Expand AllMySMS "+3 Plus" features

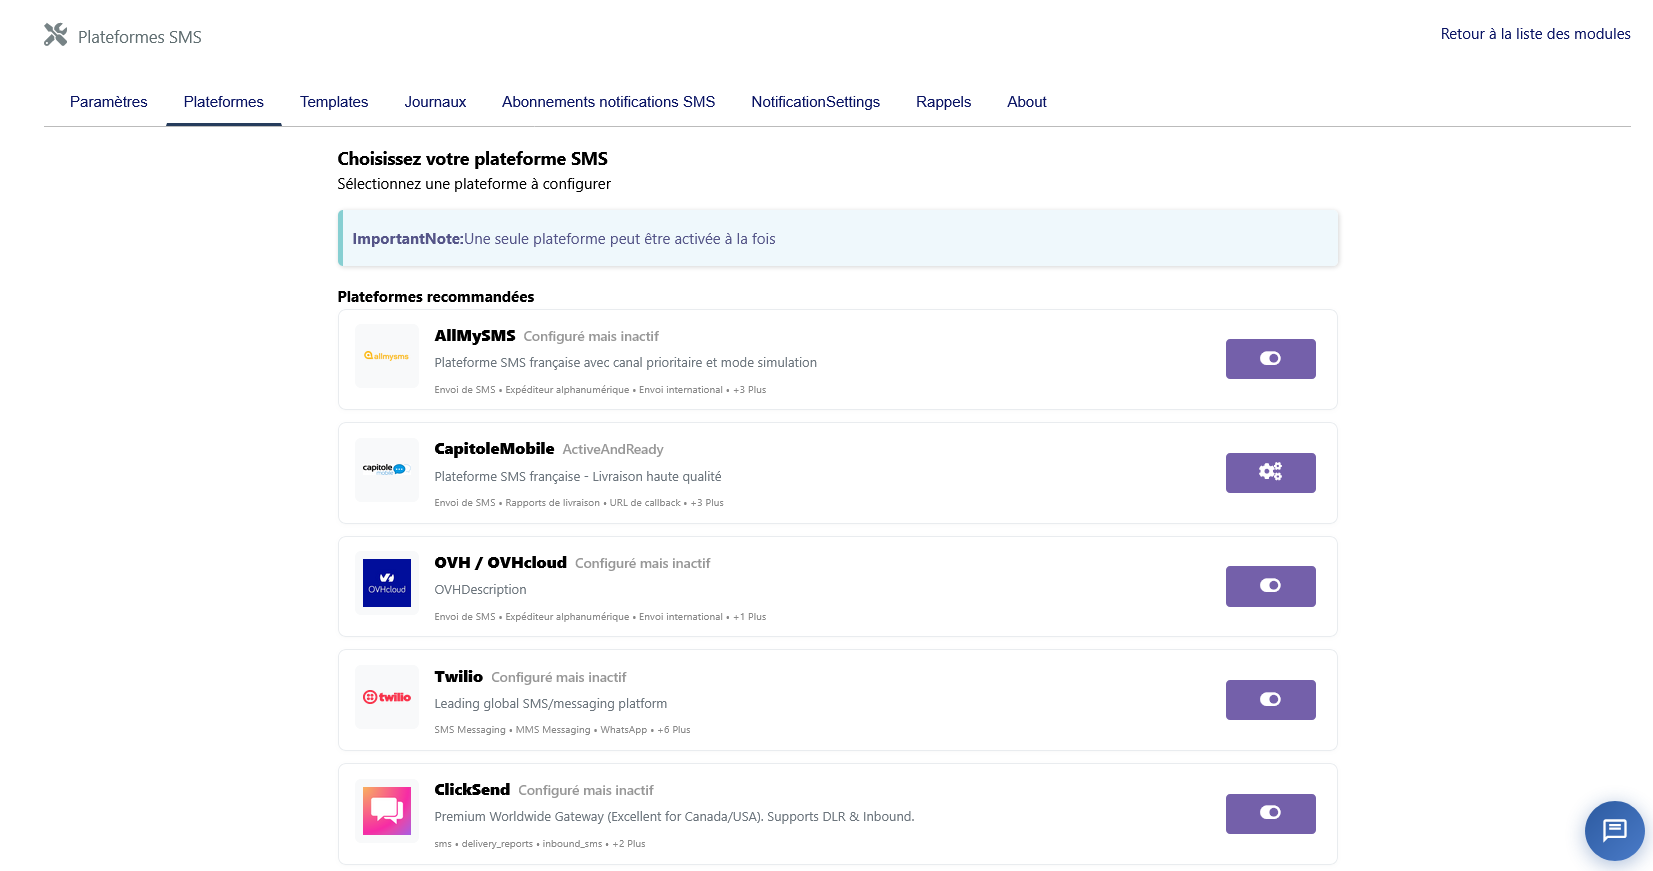click(750, 390)
